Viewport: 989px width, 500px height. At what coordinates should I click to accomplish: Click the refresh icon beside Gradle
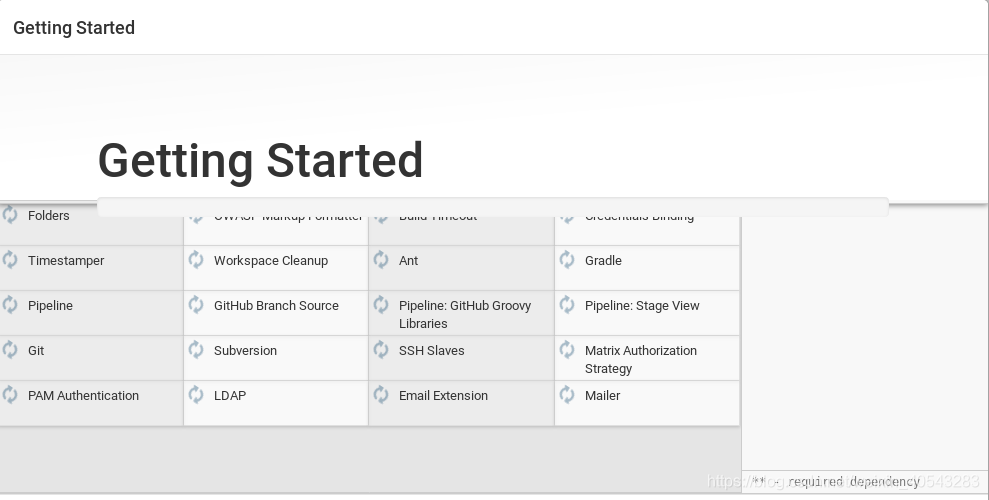[x=567, y=260]
